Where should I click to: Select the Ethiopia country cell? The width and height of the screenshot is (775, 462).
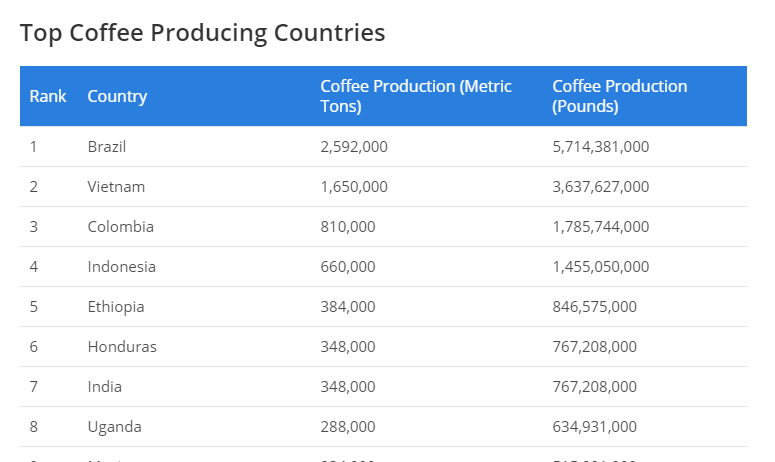coord(116,307)
